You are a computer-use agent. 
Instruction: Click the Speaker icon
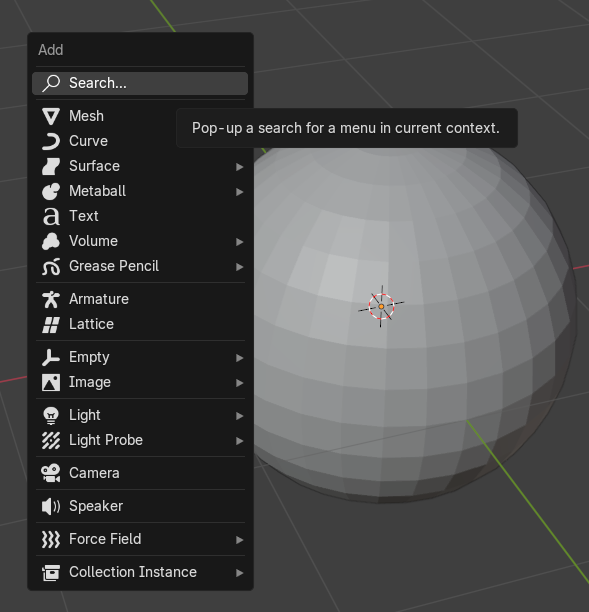click(51, 506)
